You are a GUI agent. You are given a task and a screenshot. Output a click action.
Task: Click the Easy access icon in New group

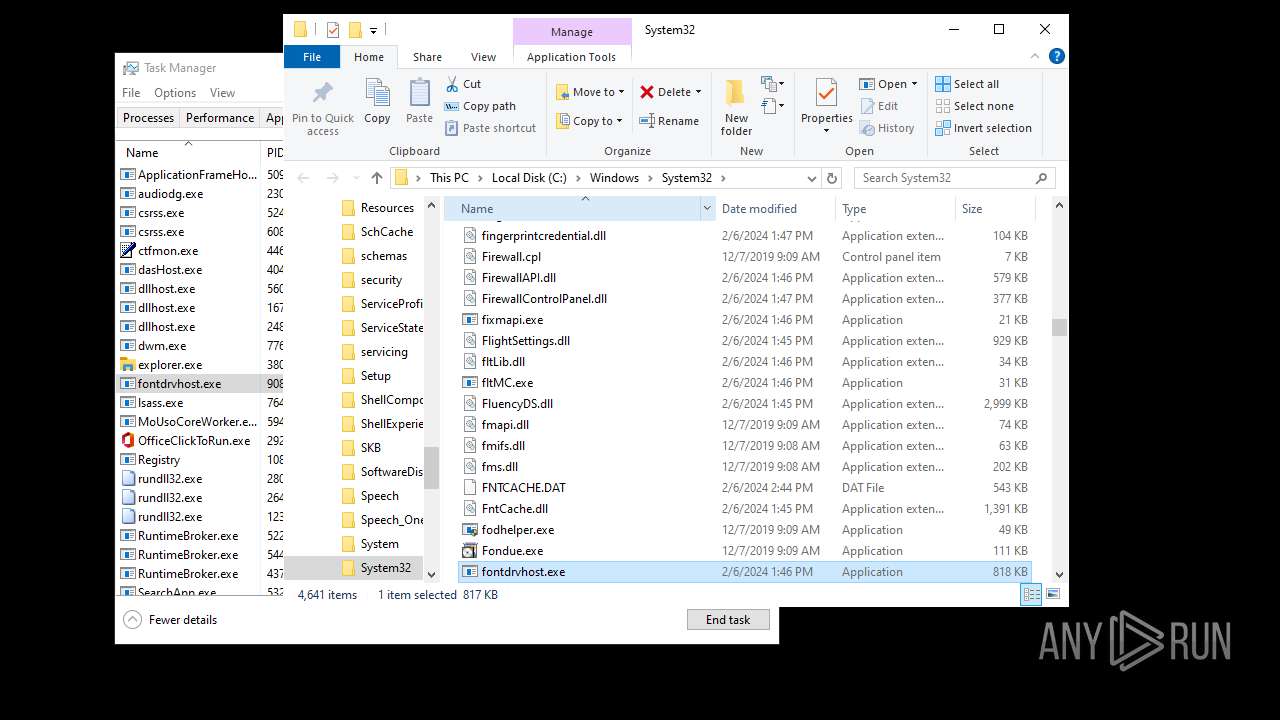pos(771,105)
